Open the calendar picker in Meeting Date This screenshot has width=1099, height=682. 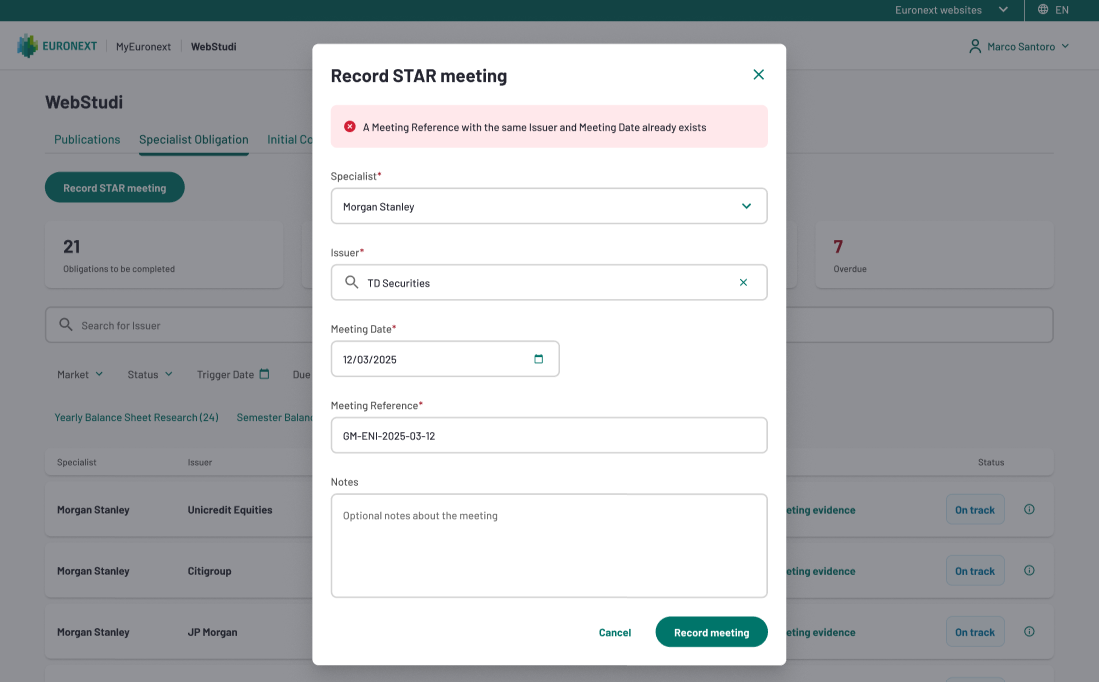point(538,359)
